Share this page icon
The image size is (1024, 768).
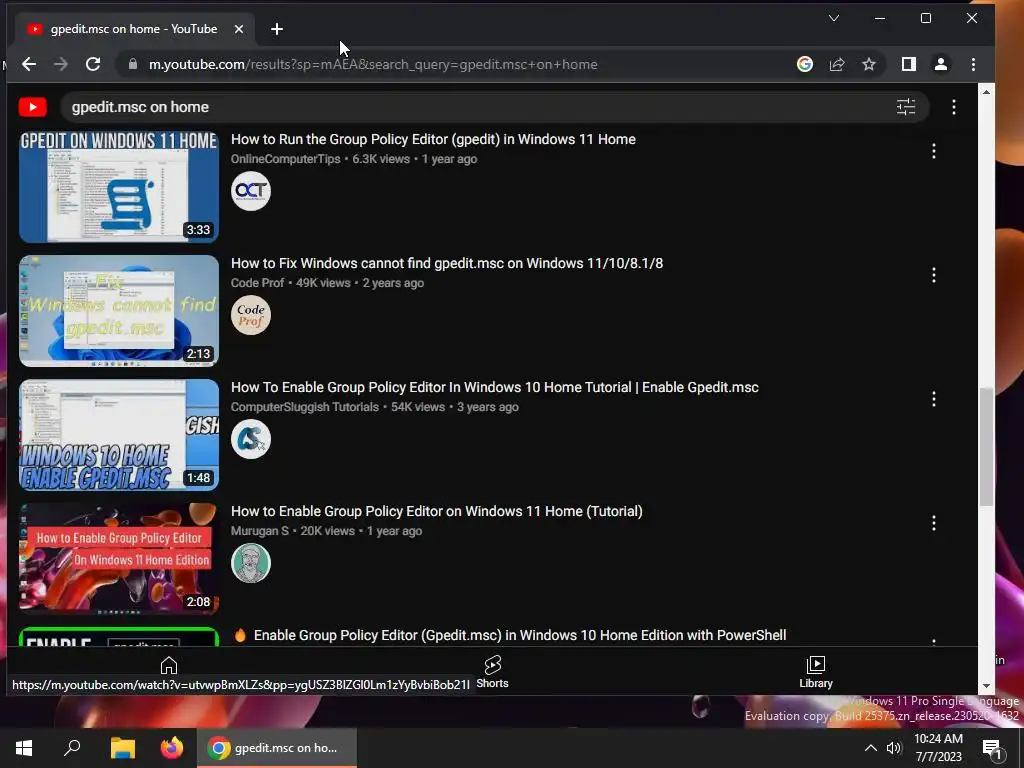(837, 64)
